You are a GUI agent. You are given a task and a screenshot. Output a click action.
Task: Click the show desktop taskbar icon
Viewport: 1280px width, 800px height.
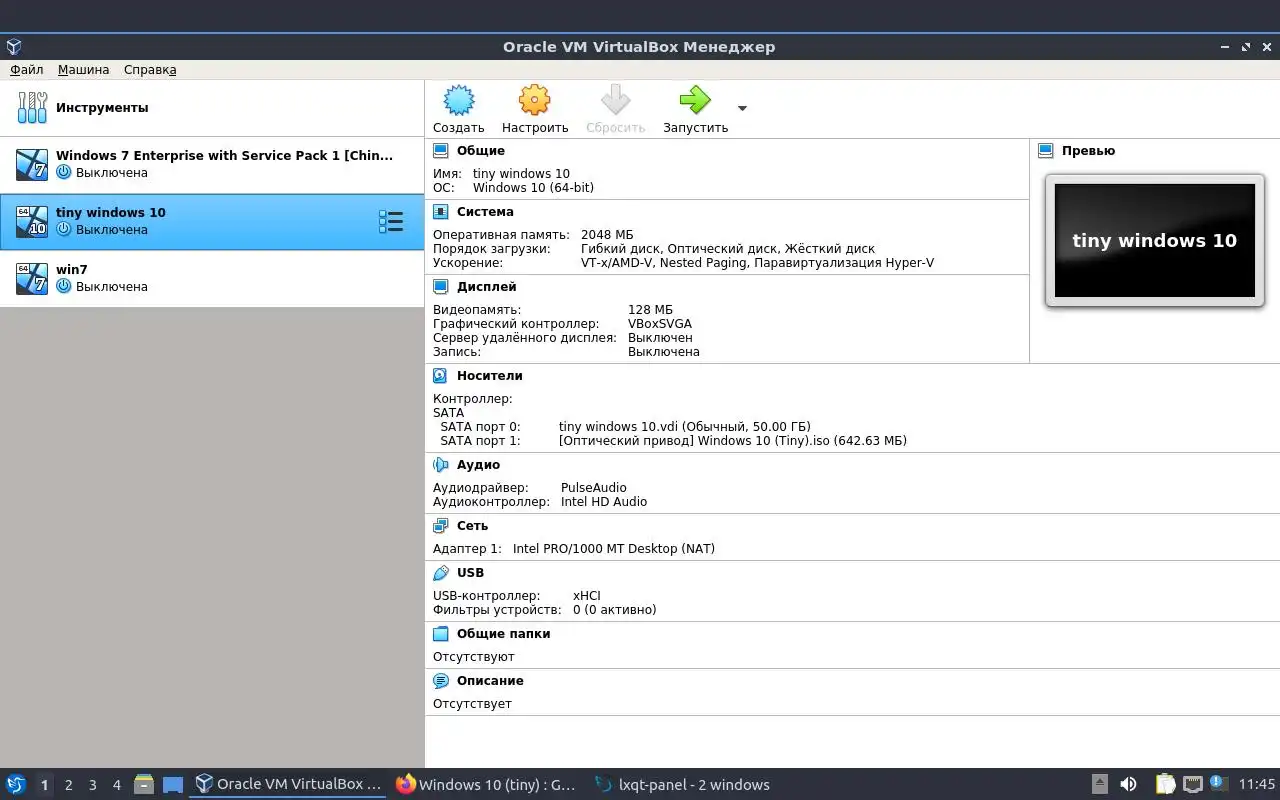173,785
